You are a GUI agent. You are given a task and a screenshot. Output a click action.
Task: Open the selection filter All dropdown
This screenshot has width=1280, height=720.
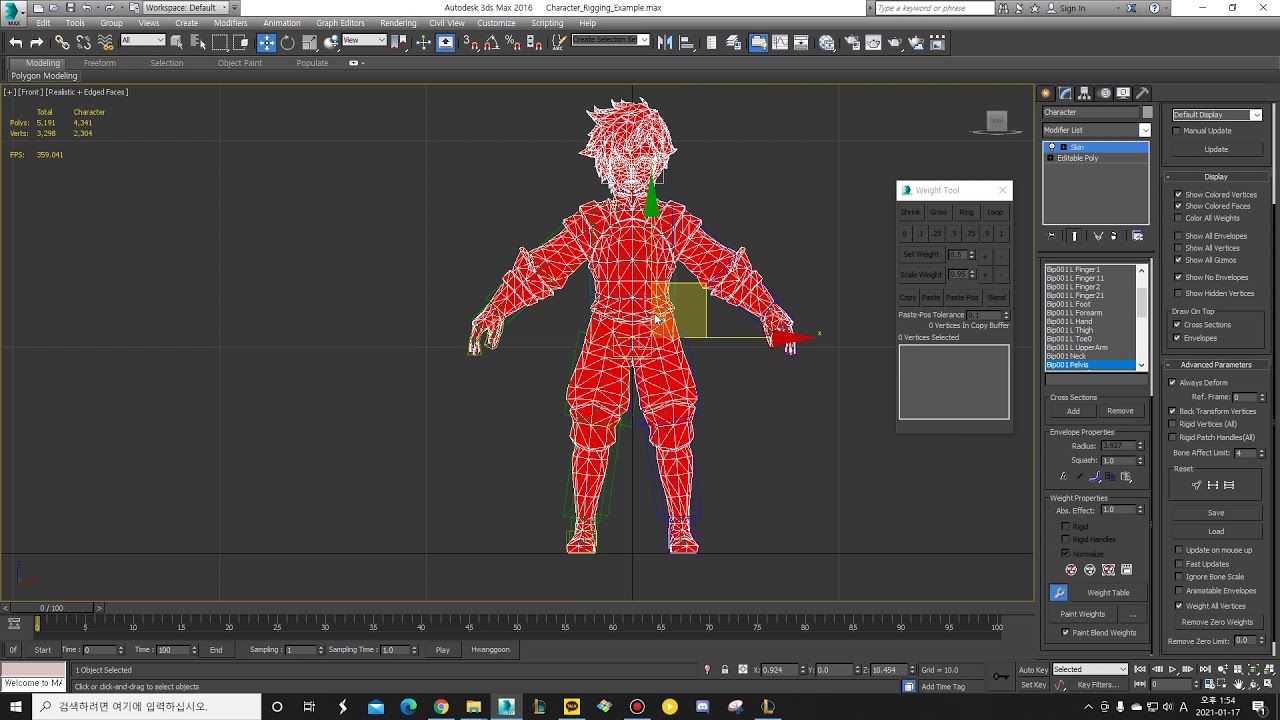tap(142, 40)
